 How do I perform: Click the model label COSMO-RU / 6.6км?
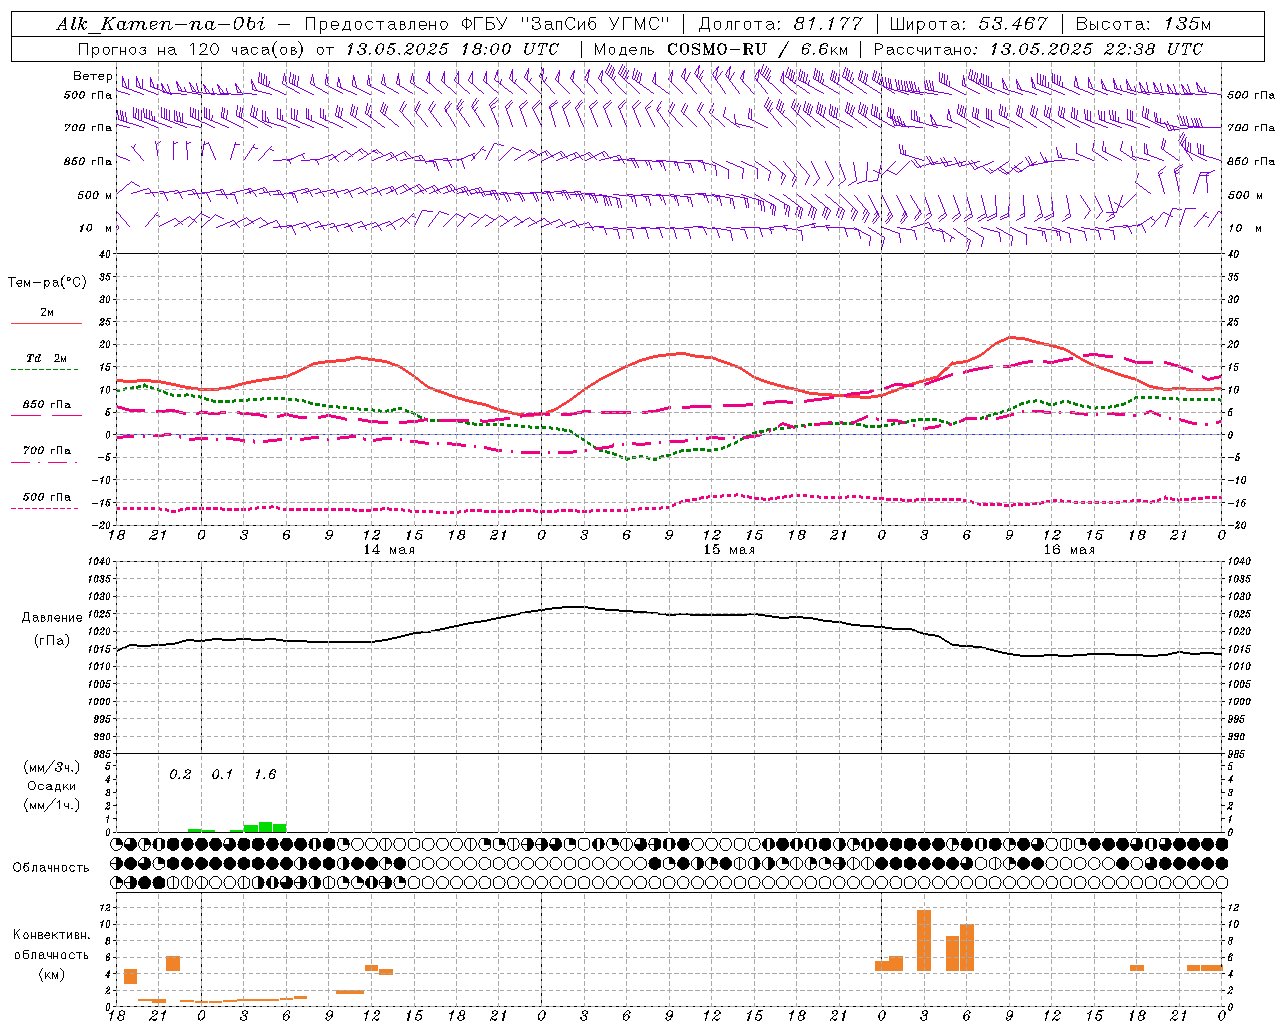coord(758,49)
